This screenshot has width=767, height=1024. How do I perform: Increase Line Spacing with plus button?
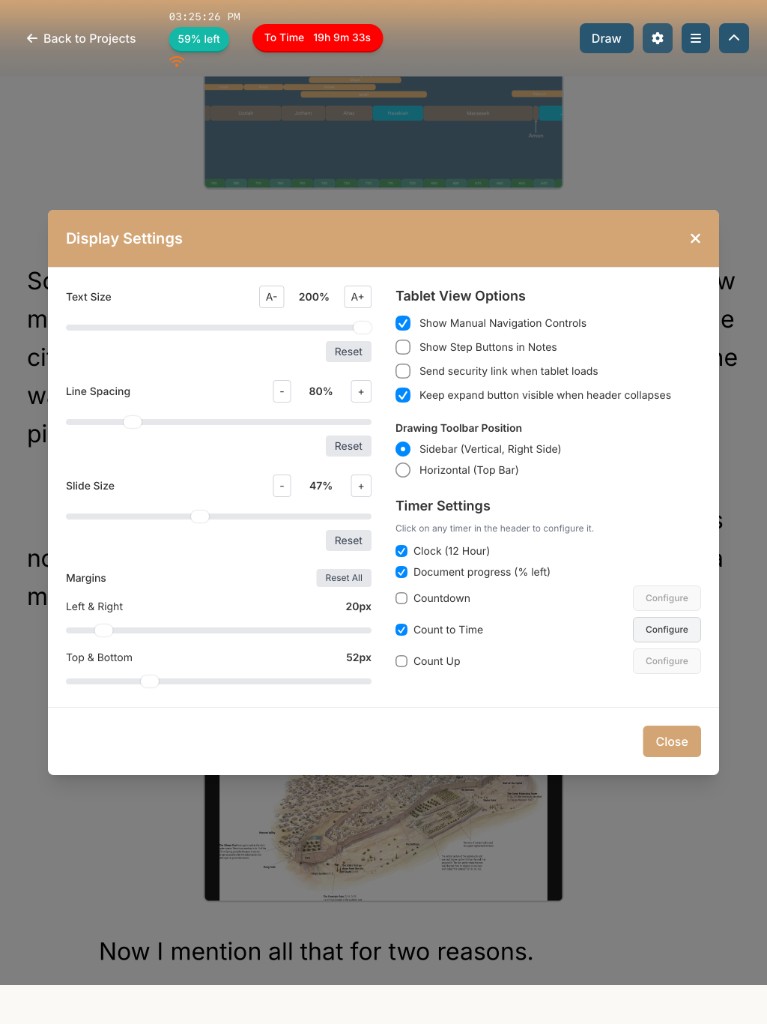pos(361,391)
